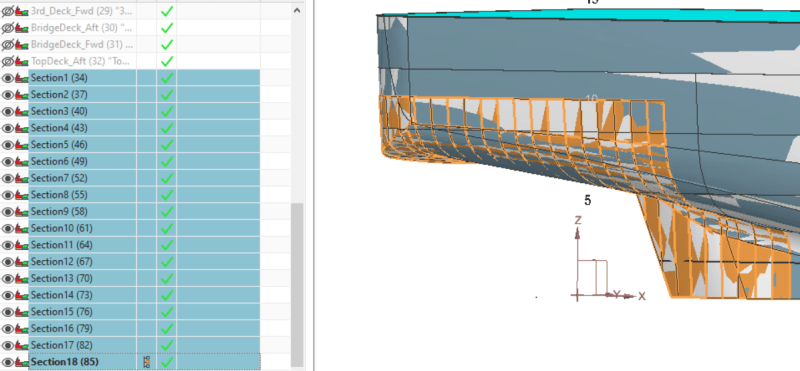Click the sketch icon of Section2 (37)
Image resolution: width=800 pixels, height=371 pixels.
(x=21, y=95)
